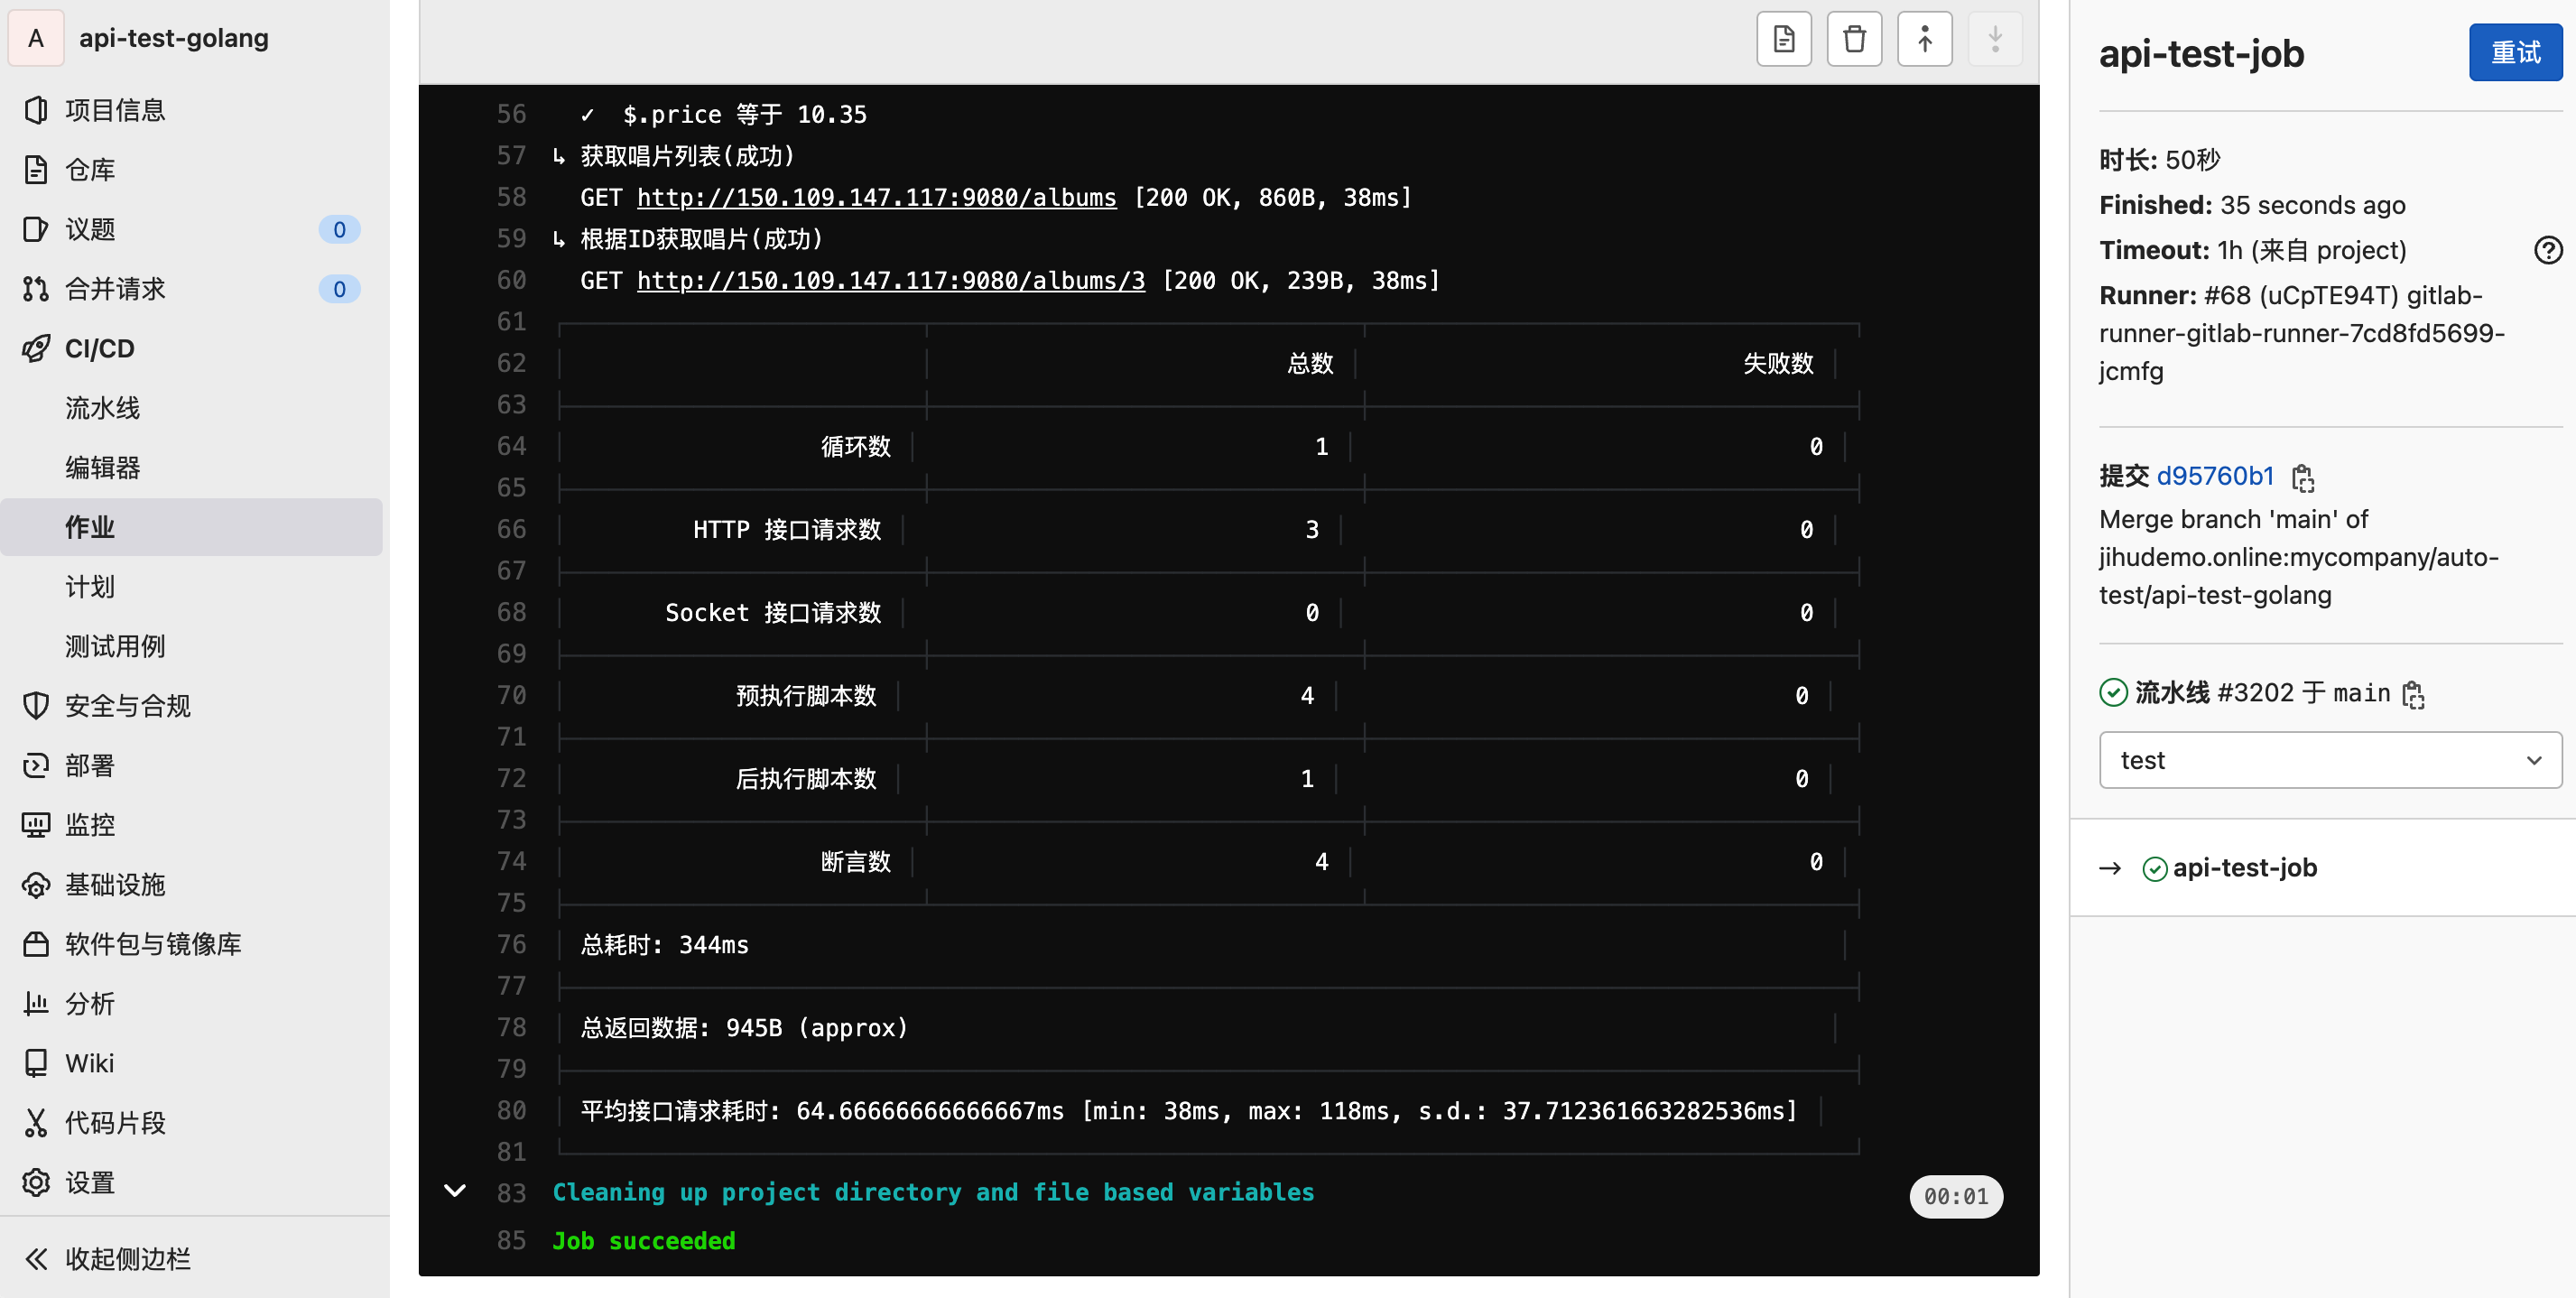Open the 编辑器 editor menu item
Image resolution: width=2576 pixels, height=1298 pixels.
click(102, 467)
